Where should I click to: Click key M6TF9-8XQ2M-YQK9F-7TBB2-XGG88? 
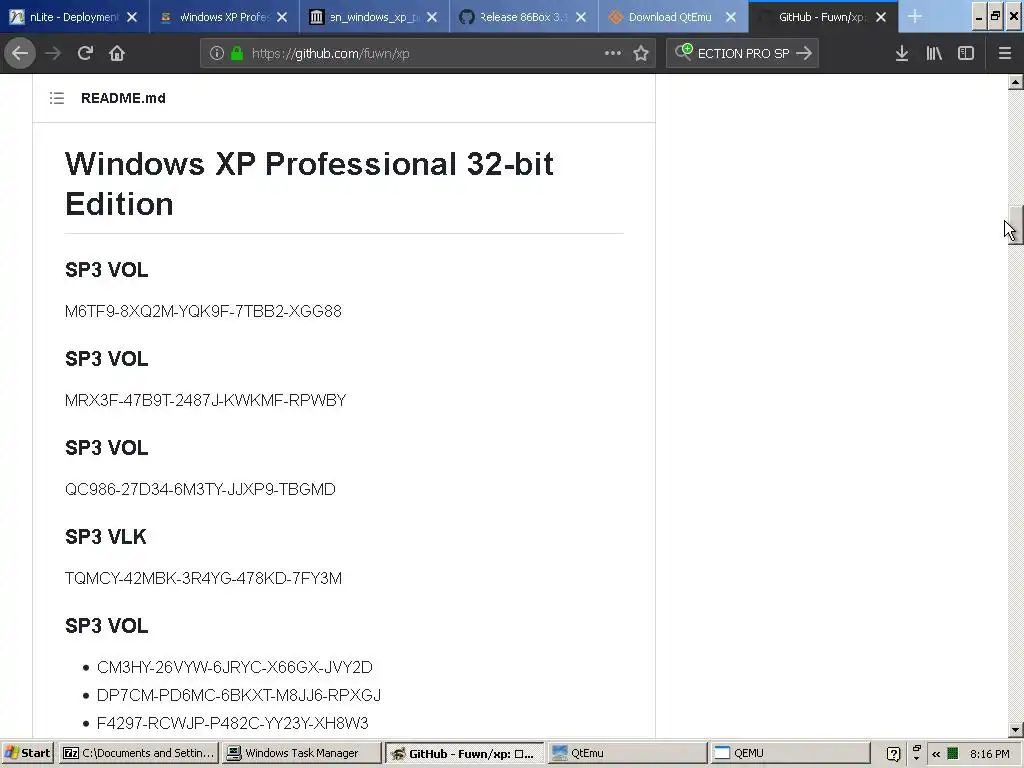tap(203, 311)
